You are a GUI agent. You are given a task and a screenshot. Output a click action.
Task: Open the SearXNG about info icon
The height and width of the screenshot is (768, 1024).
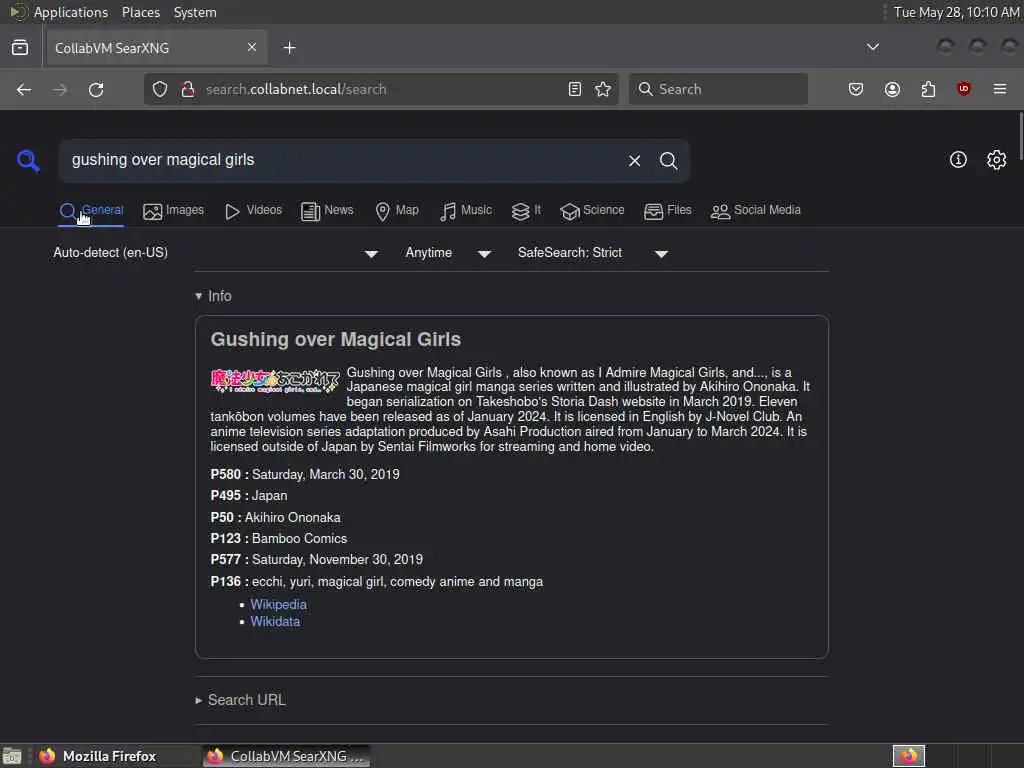pyautogui.click(x=958, y=160)
